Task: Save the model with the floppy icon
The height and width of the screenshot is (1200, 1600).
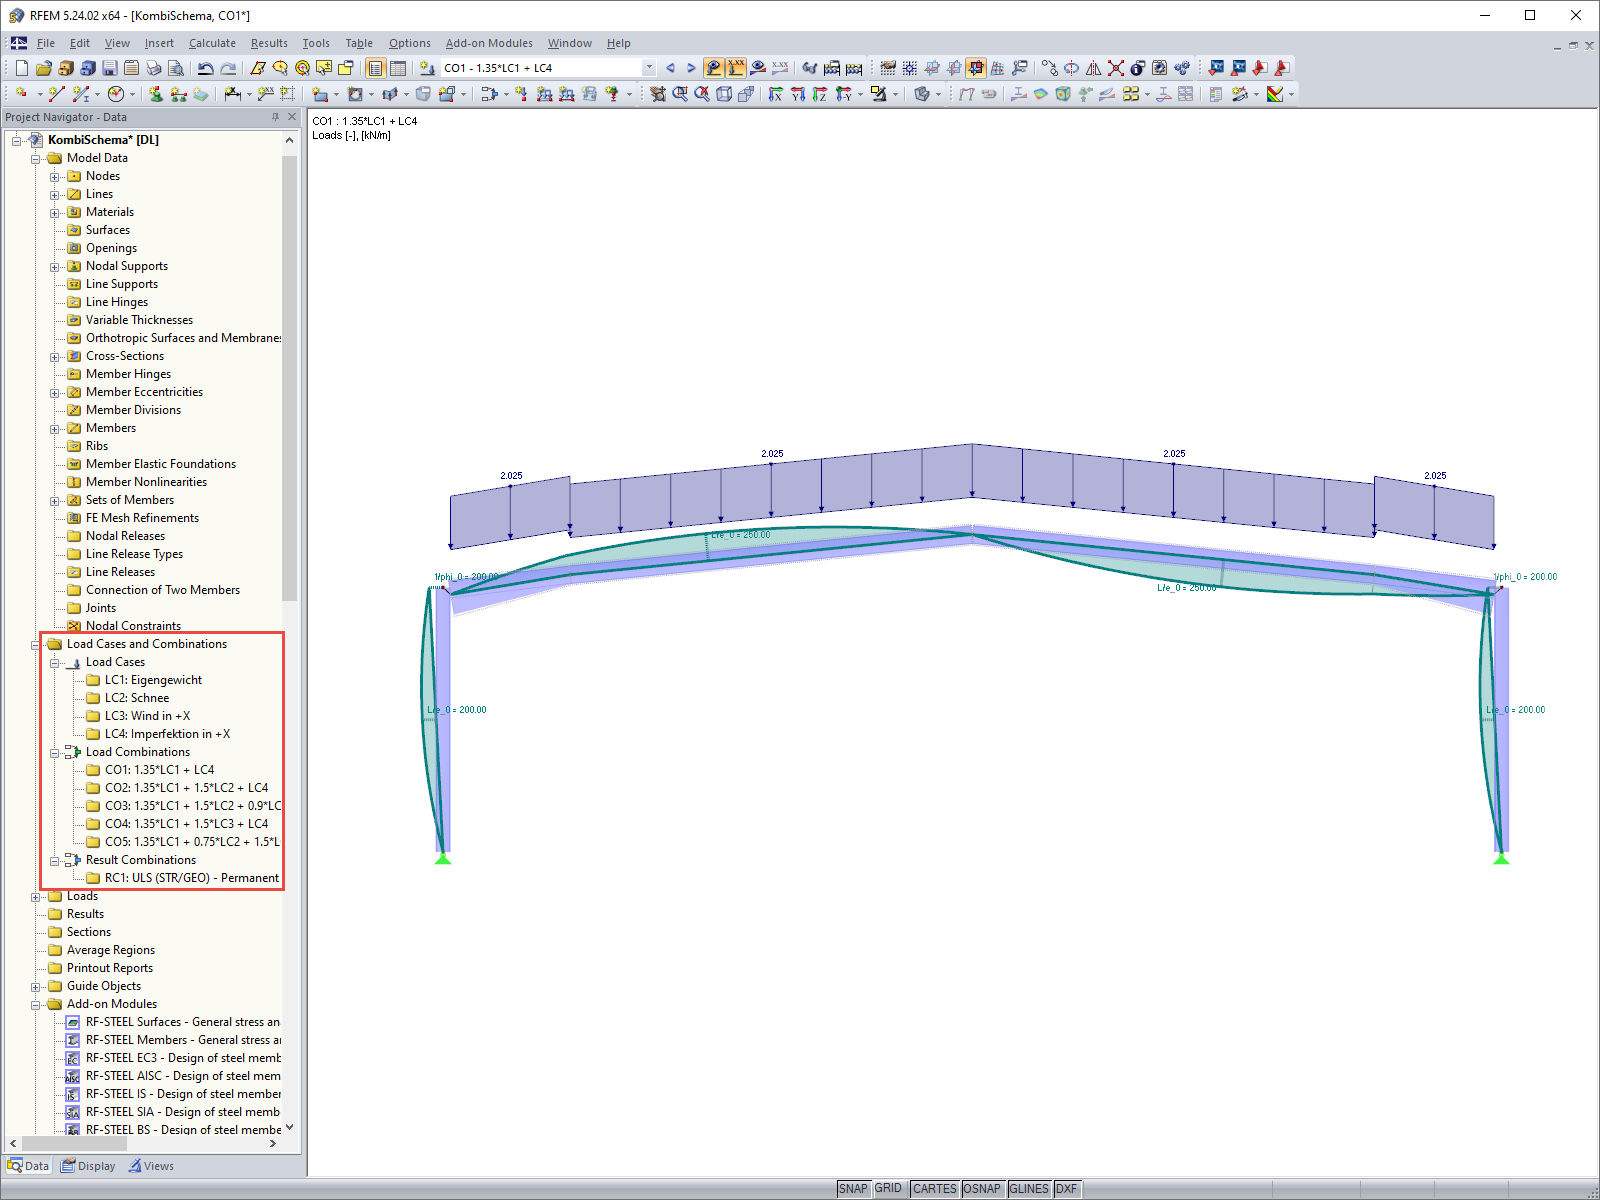Action: [x=110, y=68]
